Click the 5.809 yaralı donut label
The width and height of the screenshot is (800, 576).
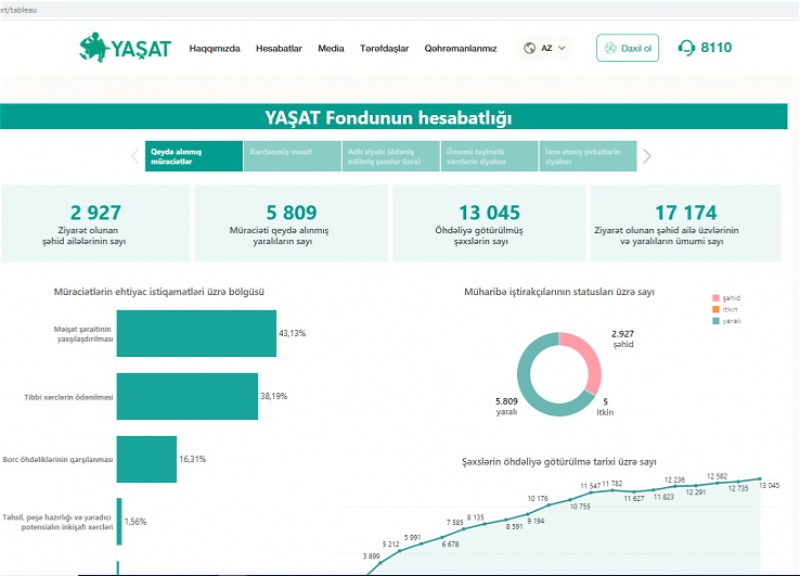tap(507, 407)
